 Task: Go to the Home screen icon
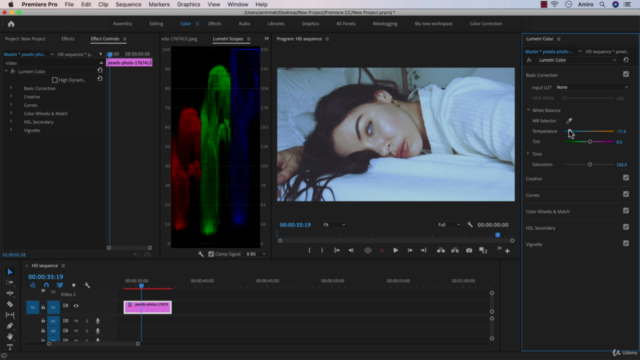11,24
